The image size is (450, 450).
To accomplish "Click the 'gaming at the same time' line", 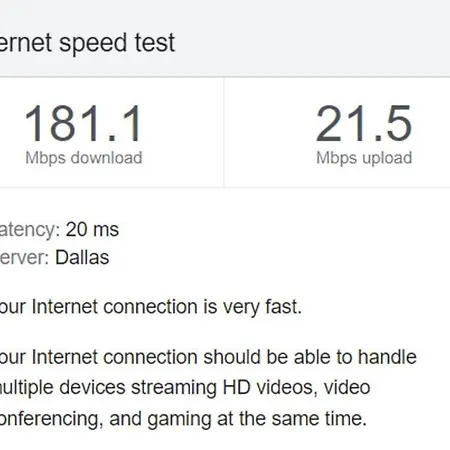I will point(183,419).
